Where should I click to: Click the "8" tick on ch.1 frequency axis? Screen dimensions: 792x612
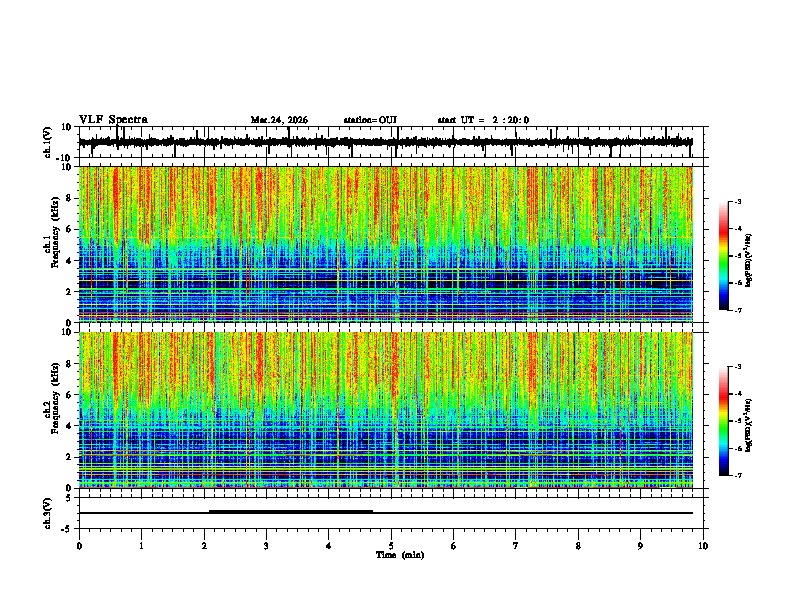click(x=69, y=198)
